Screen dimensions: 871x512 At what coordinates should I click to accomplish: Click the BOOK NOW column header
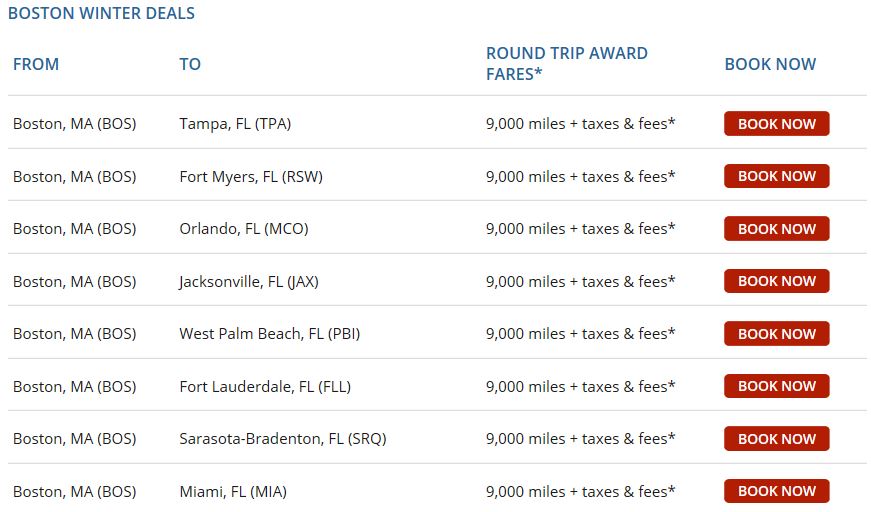[x=770, y=64]
